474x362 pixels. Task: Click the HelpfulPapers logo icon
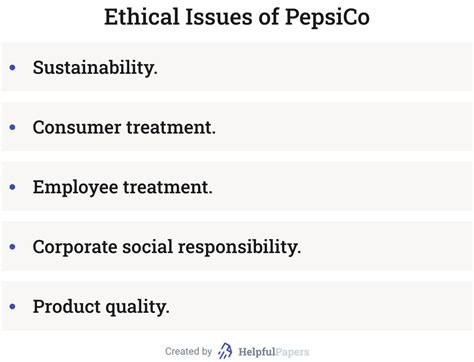[x=225, y=351]
